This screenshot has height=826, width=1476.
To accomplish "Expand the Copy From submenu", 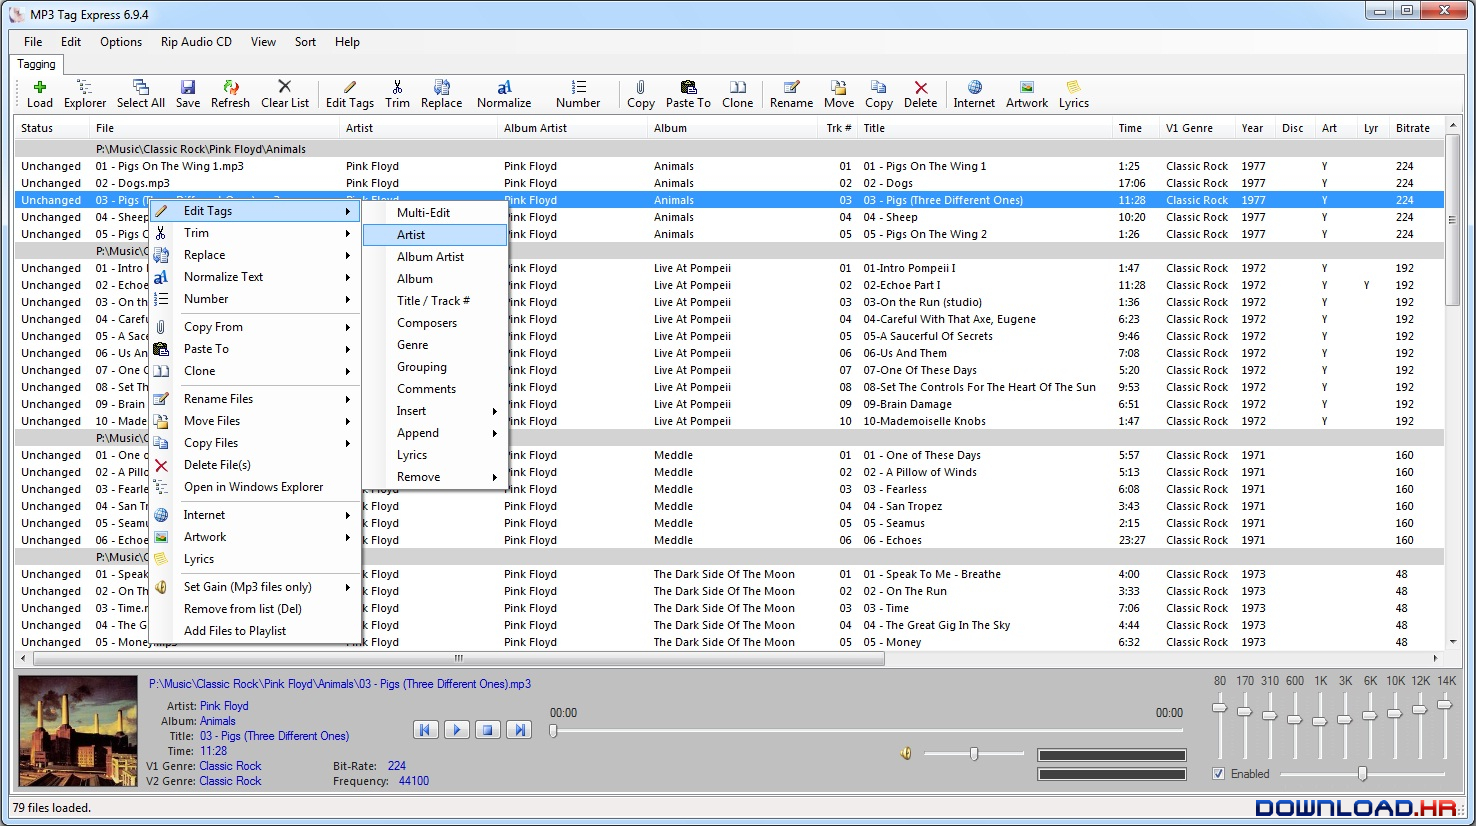I will (x=255, y=327).
